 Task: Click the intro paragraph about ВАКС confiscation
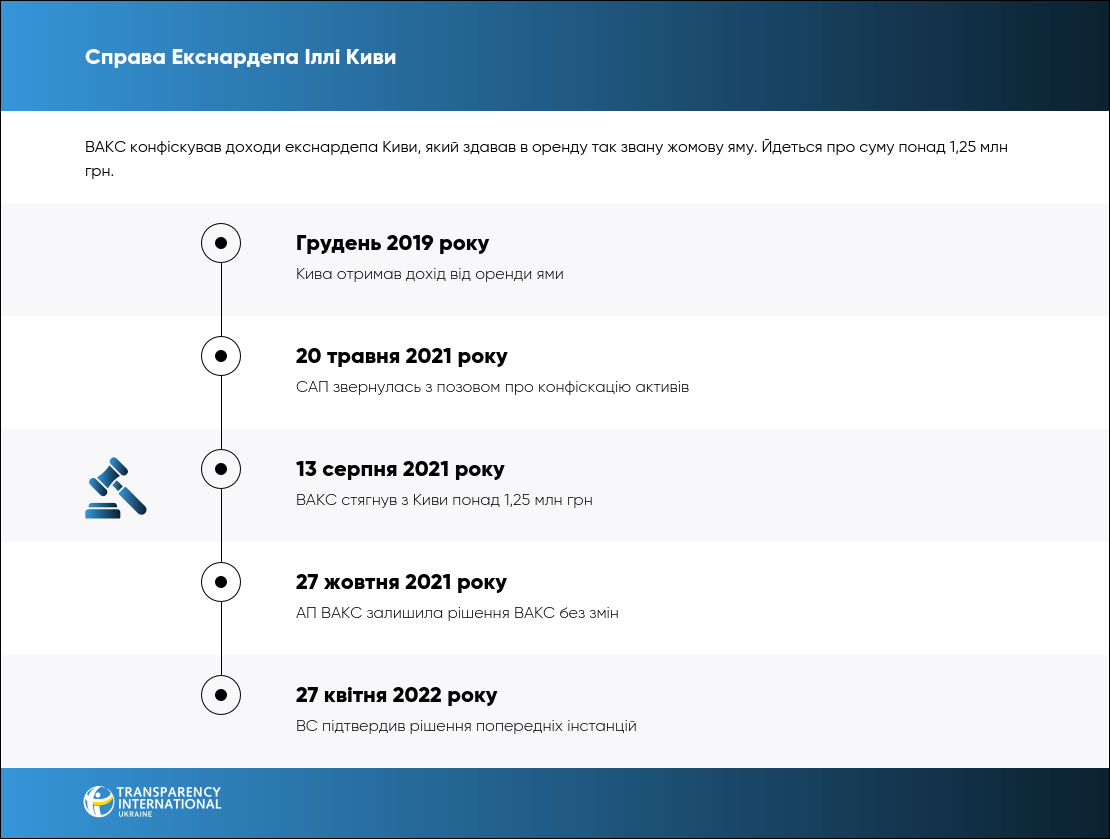547,158
